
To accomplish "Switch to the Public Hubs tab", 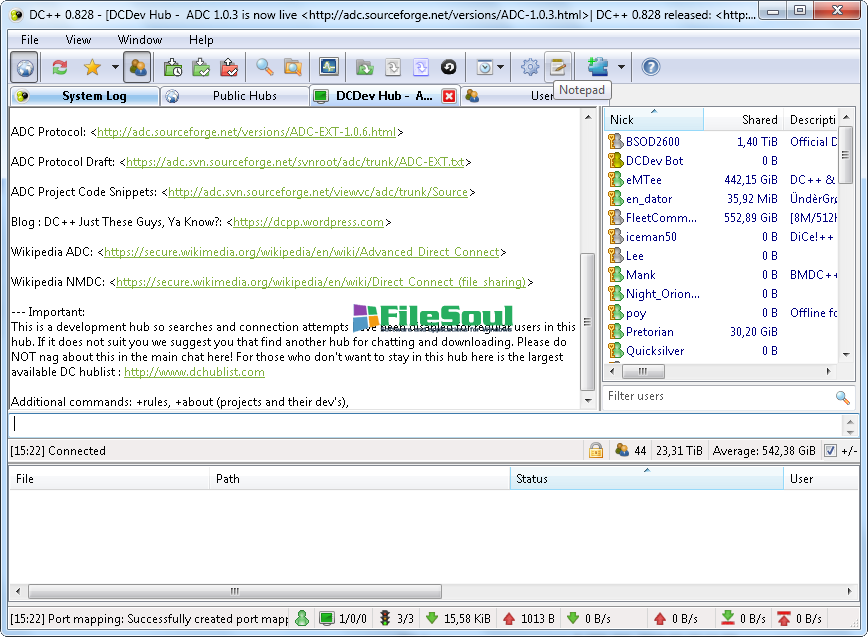I will point(235,96).
